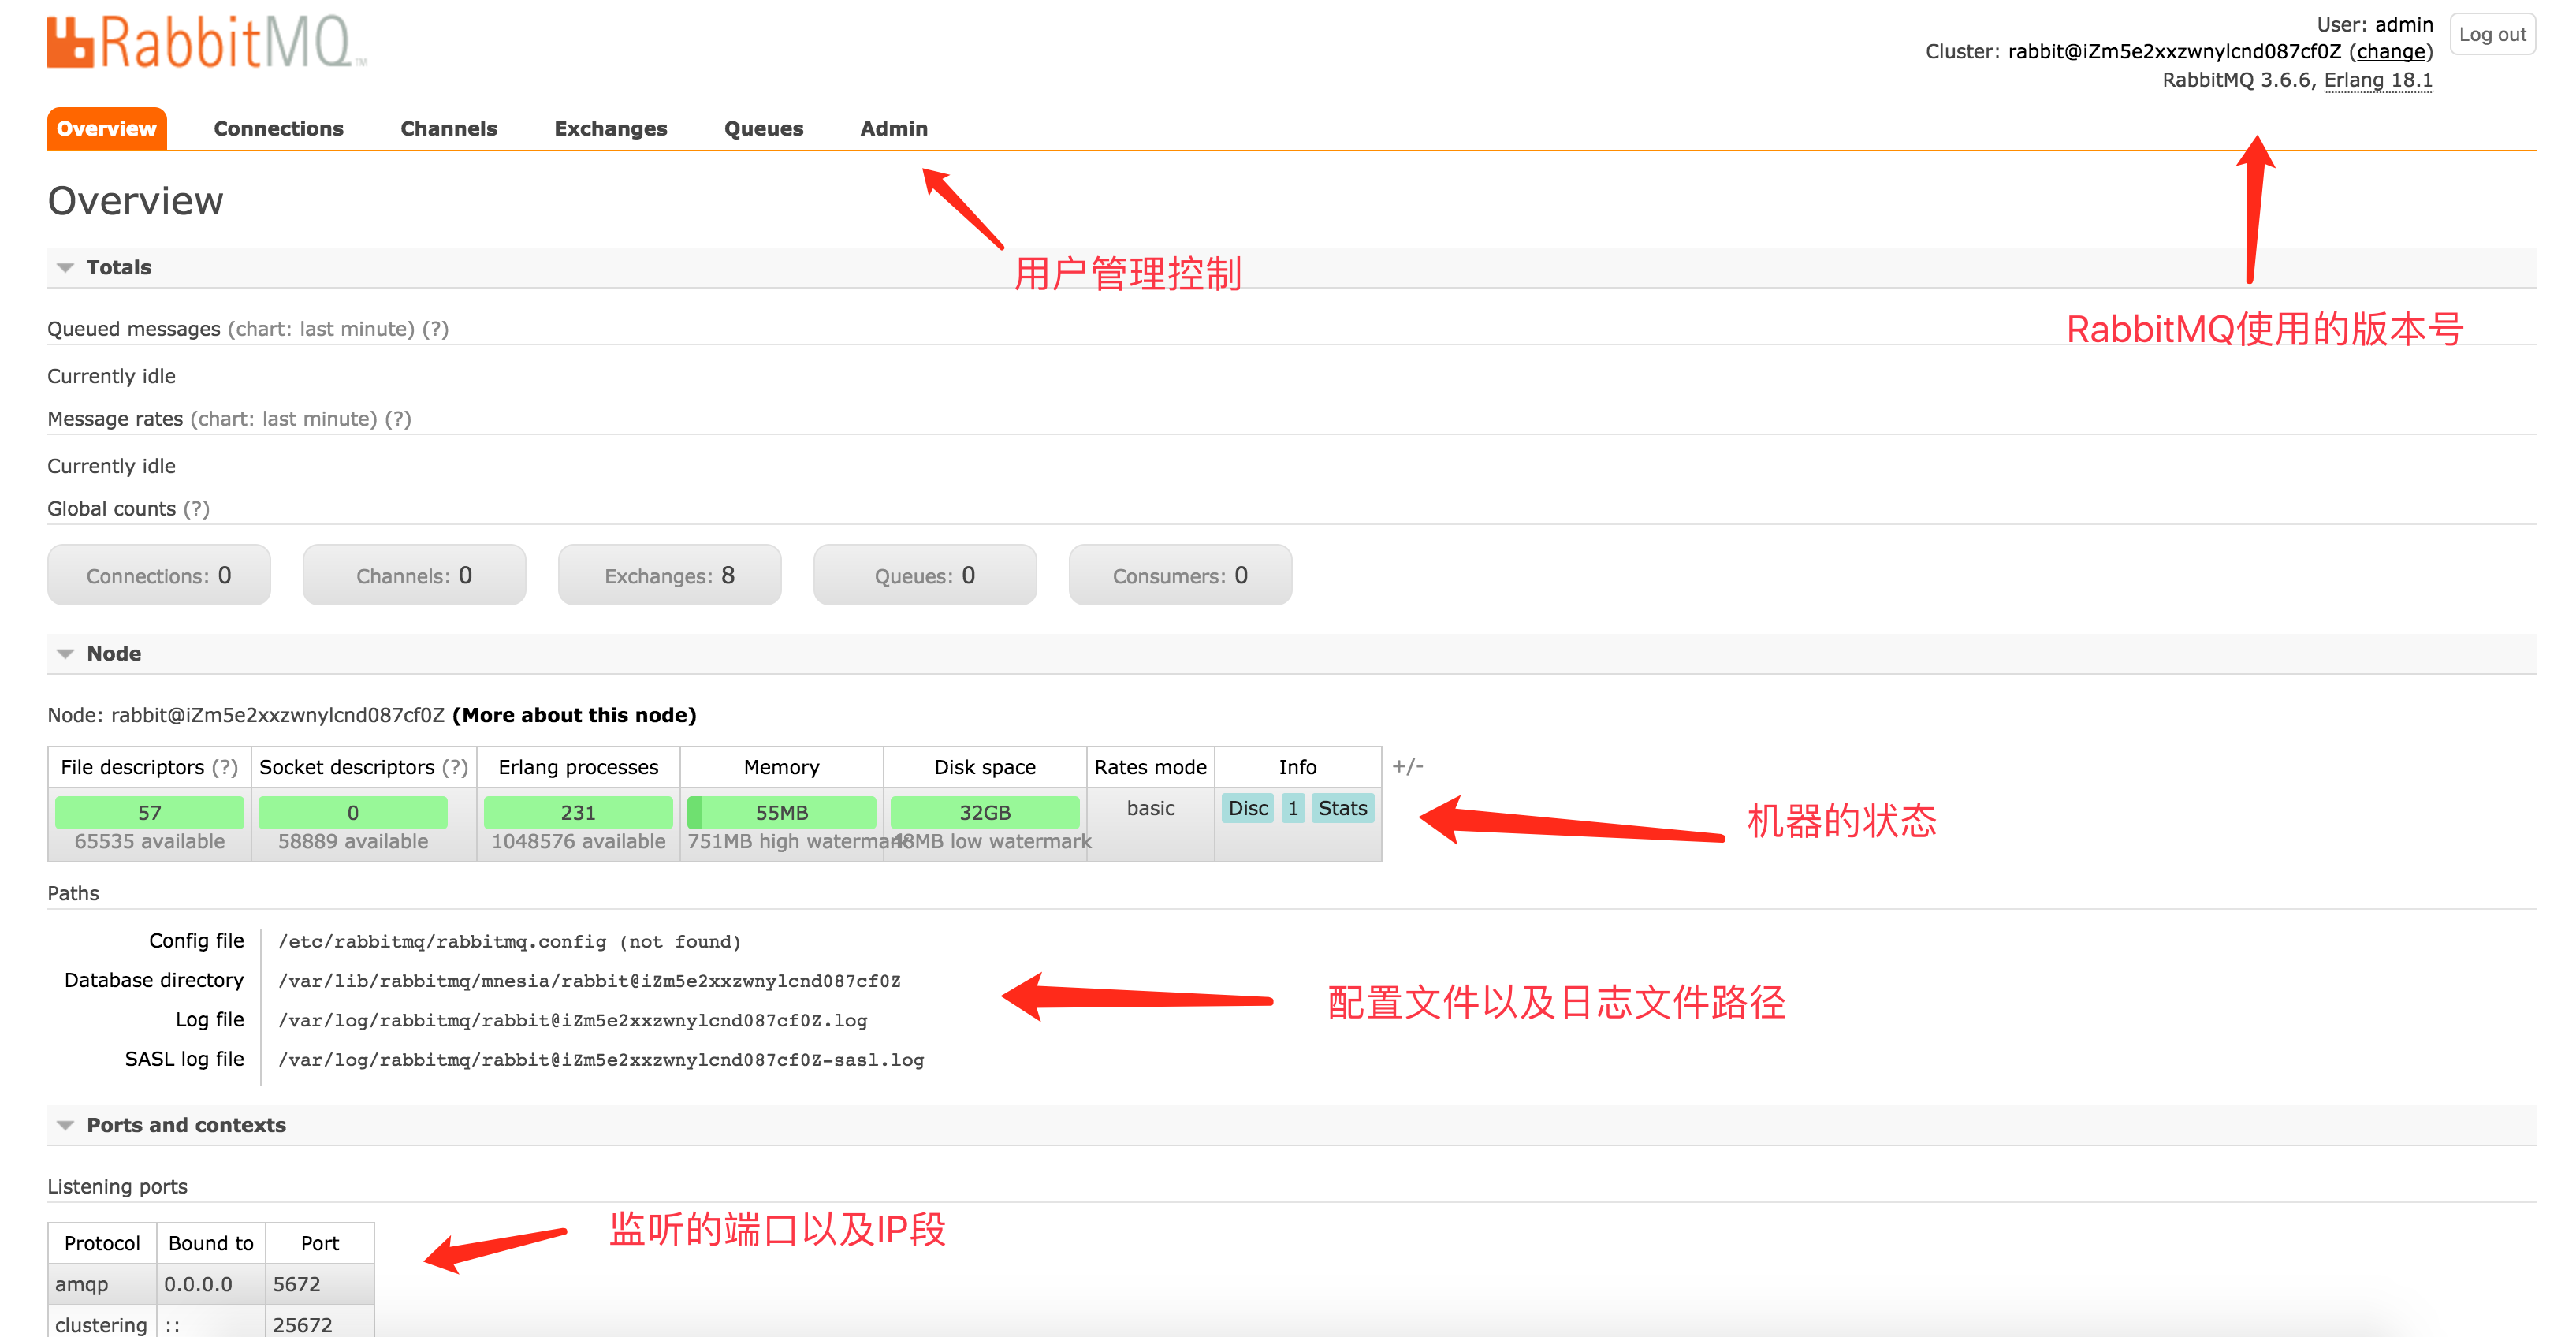Open the Exchanges tab

(x=610, y=128)
